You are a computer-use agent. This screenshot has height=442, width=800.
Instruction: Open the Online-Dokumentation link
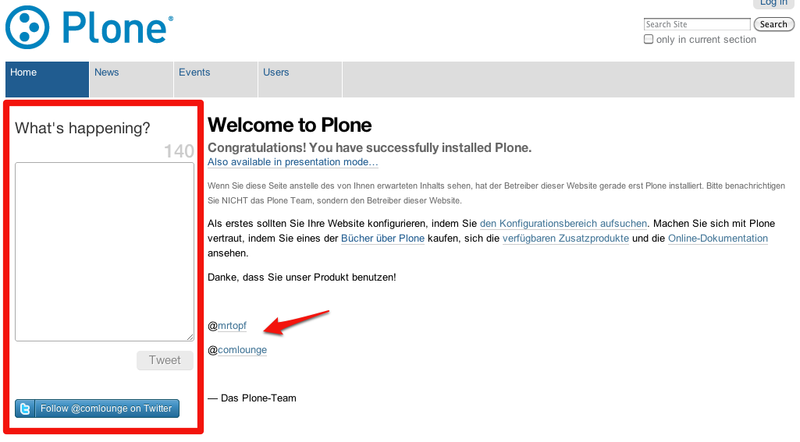(x=718, y=239)
